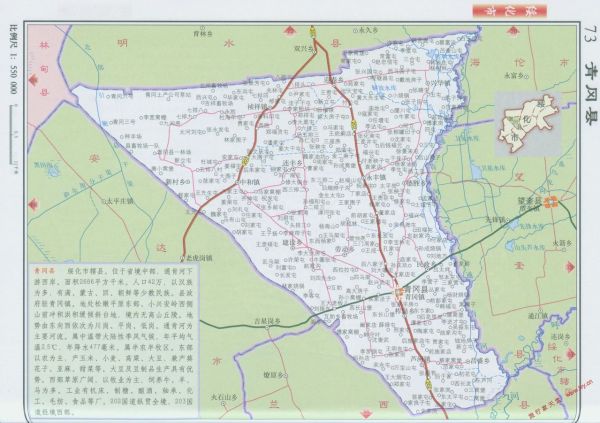Select the 燎原乡 township label
Screen dimensions: 600x423
(275, 376)
